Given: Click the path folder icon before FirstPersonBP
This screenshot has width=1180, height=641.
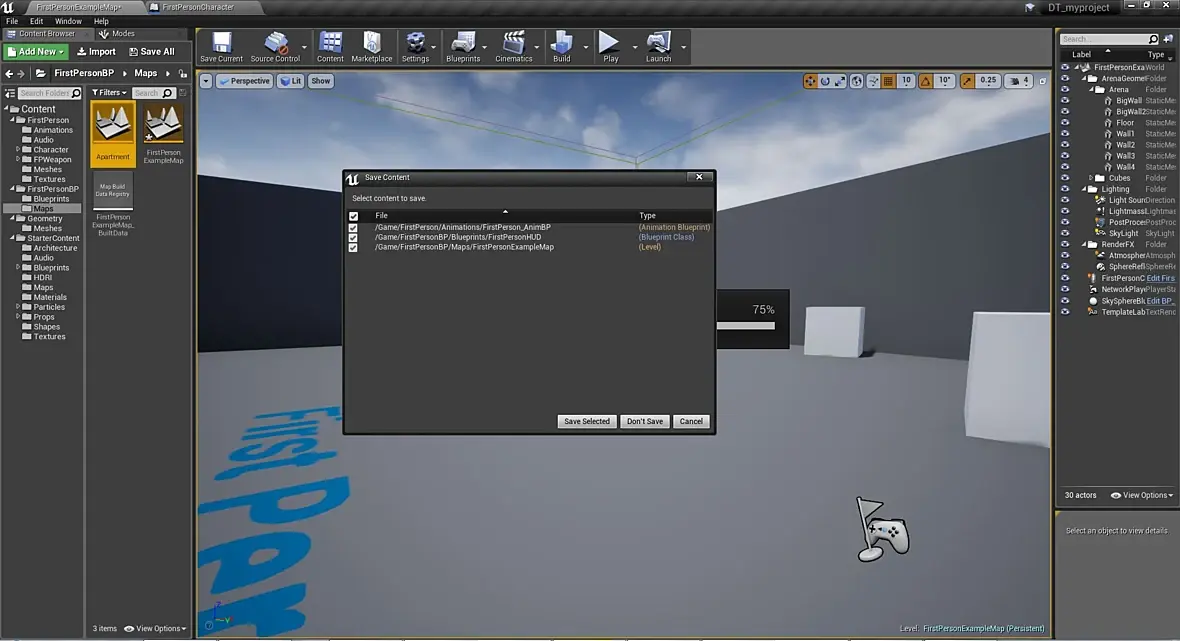Looking at the screenshot, I should pos(40,74).
